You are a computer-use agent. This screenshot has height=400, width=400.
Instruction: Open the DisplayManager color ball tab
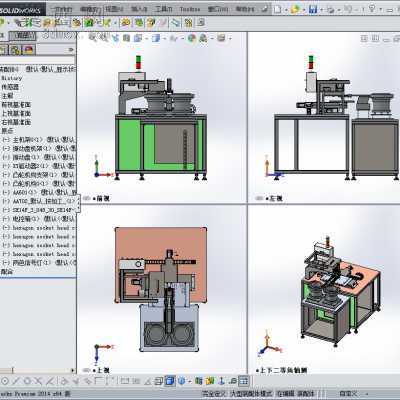pyautogui.click(x=29, y=50)
